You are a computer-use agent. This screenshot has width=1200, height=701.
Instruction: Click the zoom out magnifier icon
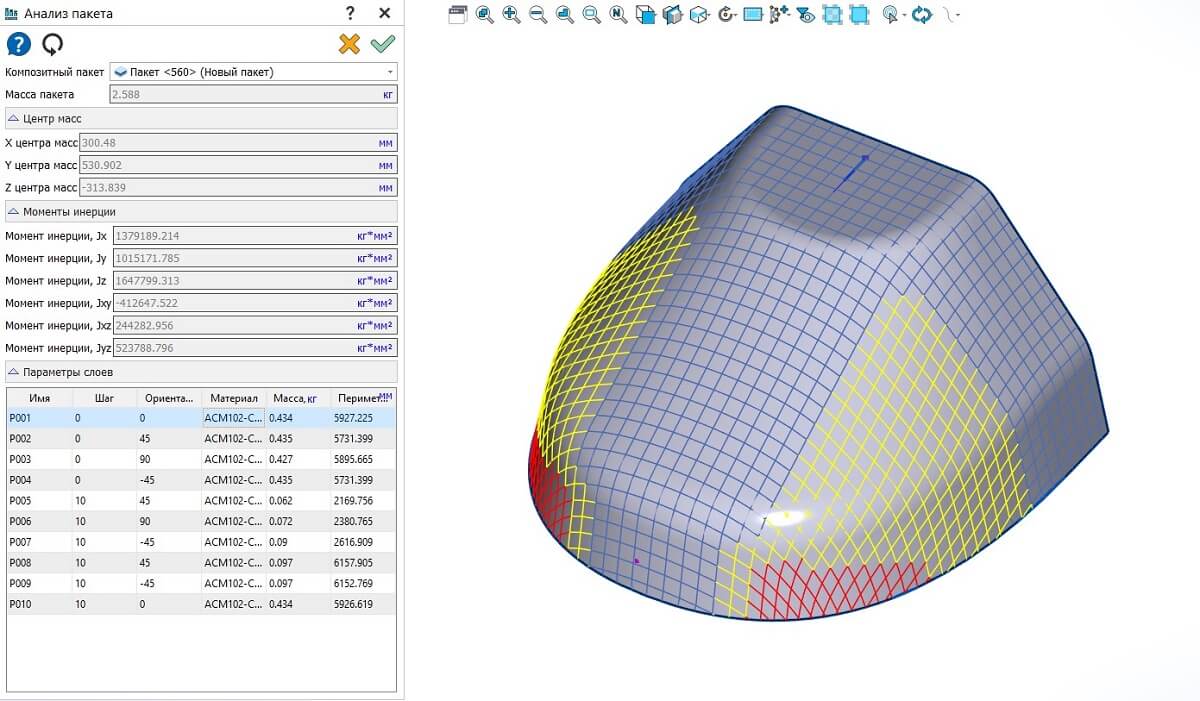tap(538, 14)
